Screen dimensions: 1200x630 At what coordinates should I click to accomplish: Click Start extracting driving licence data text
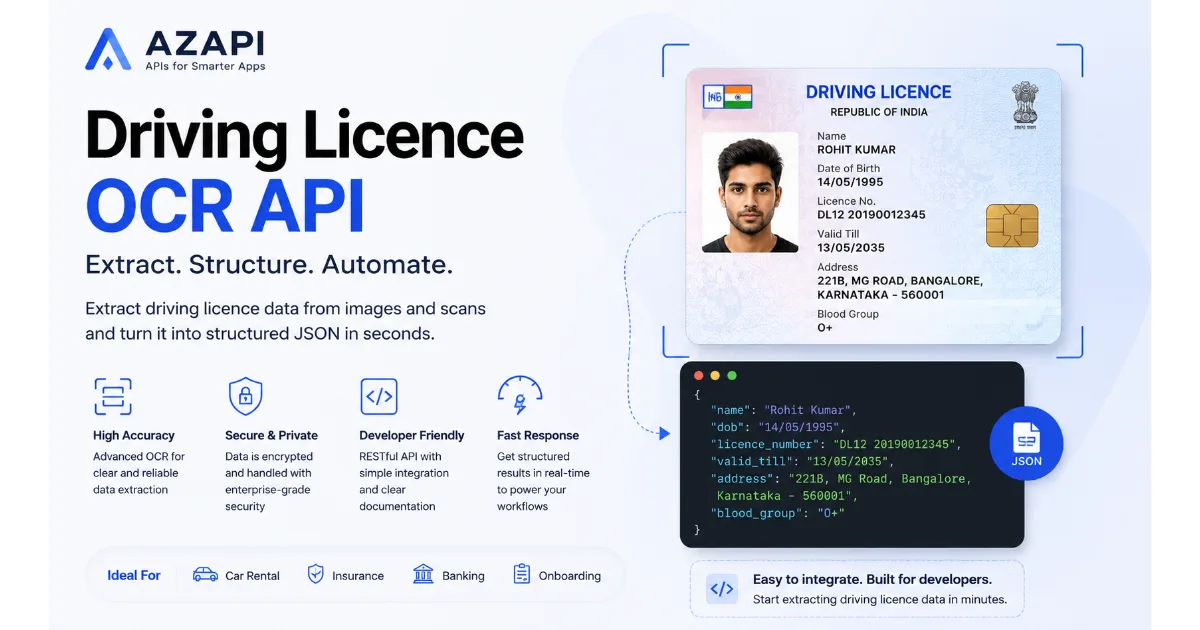(x=880, y=600)
